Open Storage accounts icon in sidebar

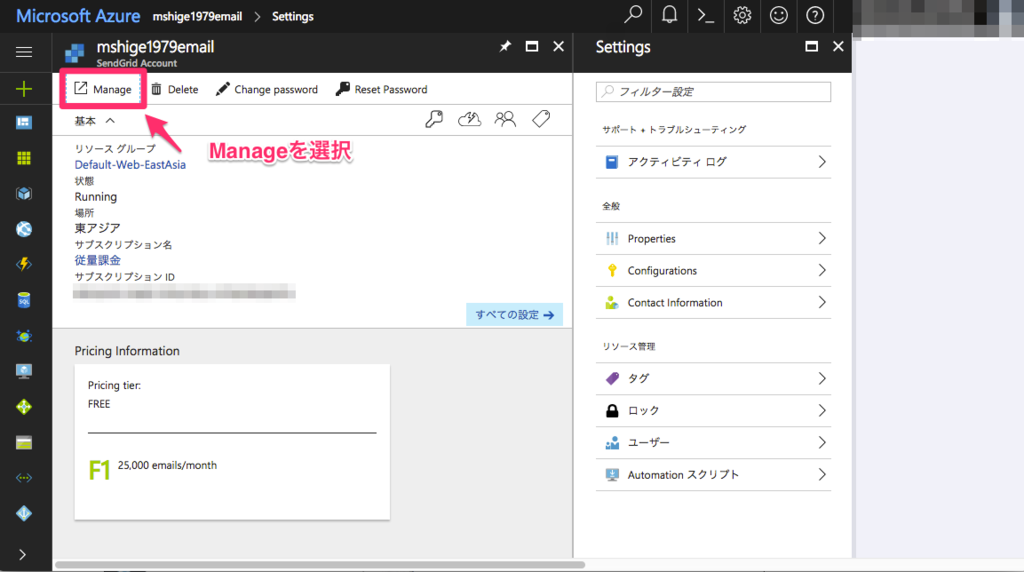click(24, 443)
